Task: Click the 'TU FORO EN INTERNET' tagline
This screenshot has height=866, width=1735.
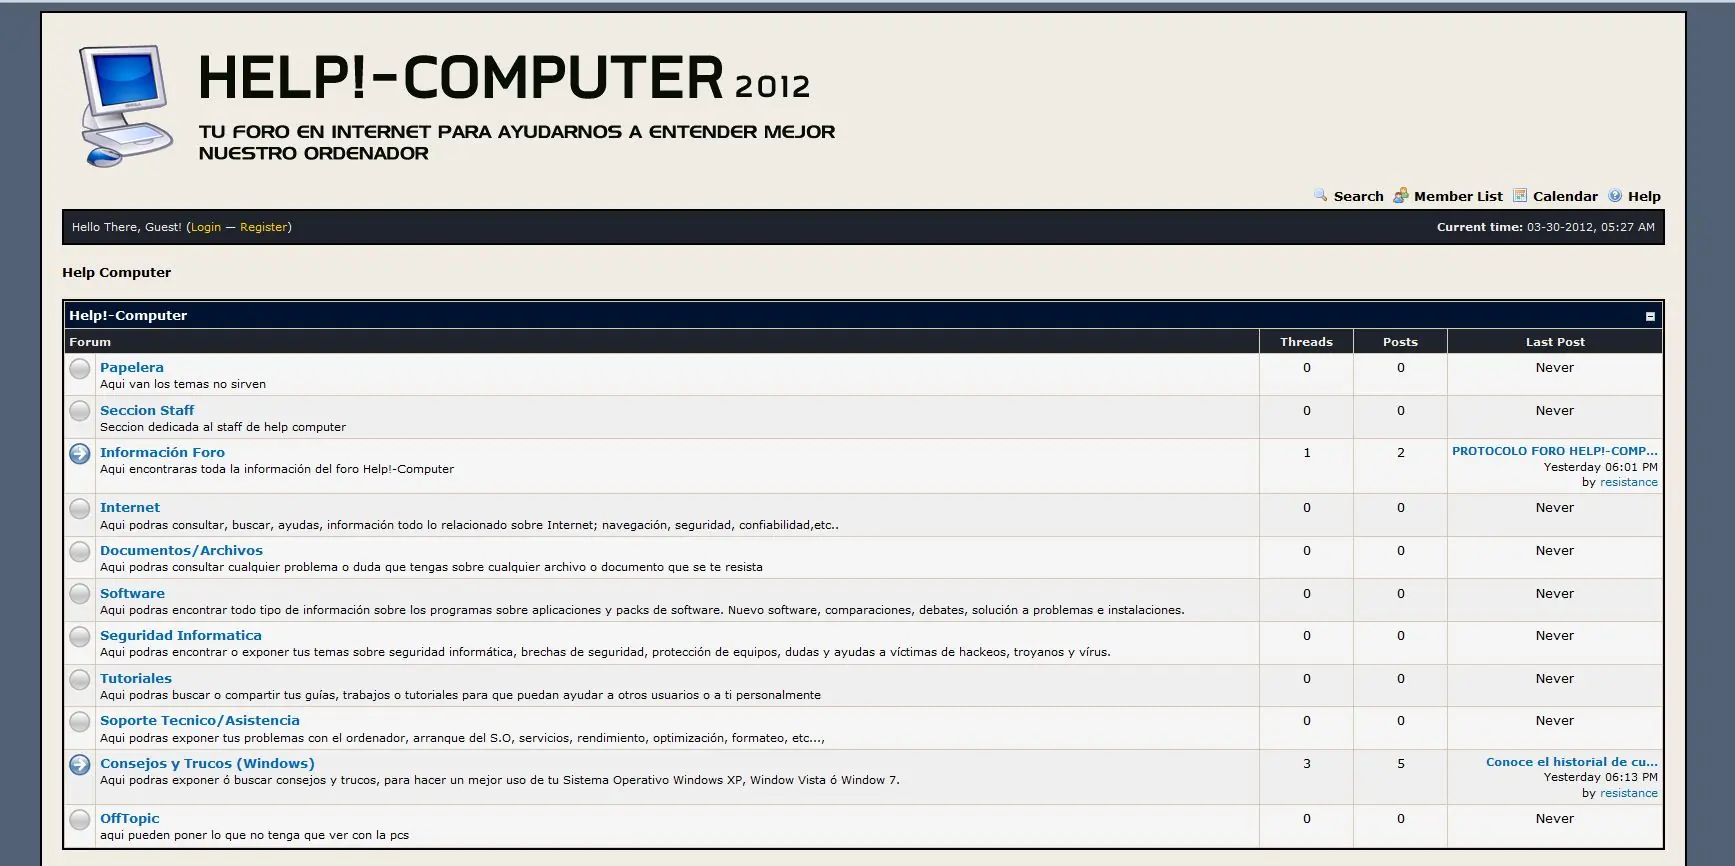Action: [517, 142]
